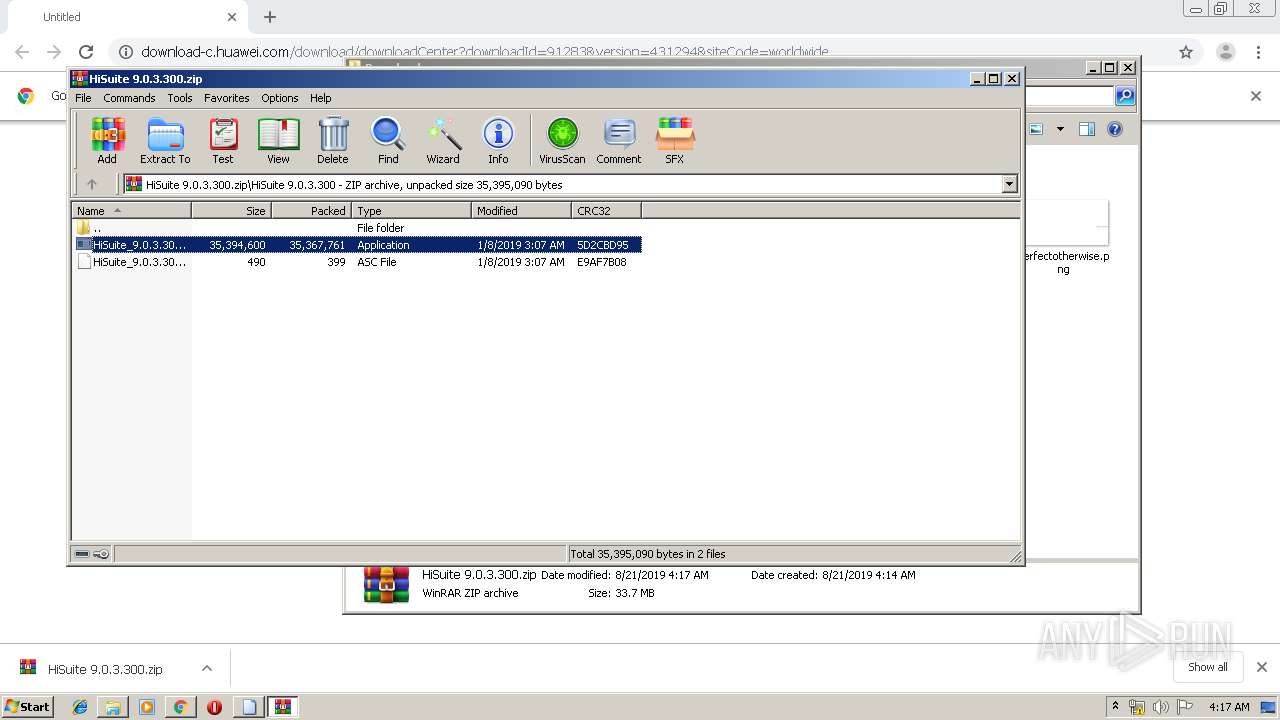Select the HiSuite Application file row

pyautogui.click(x=358, y=245)
